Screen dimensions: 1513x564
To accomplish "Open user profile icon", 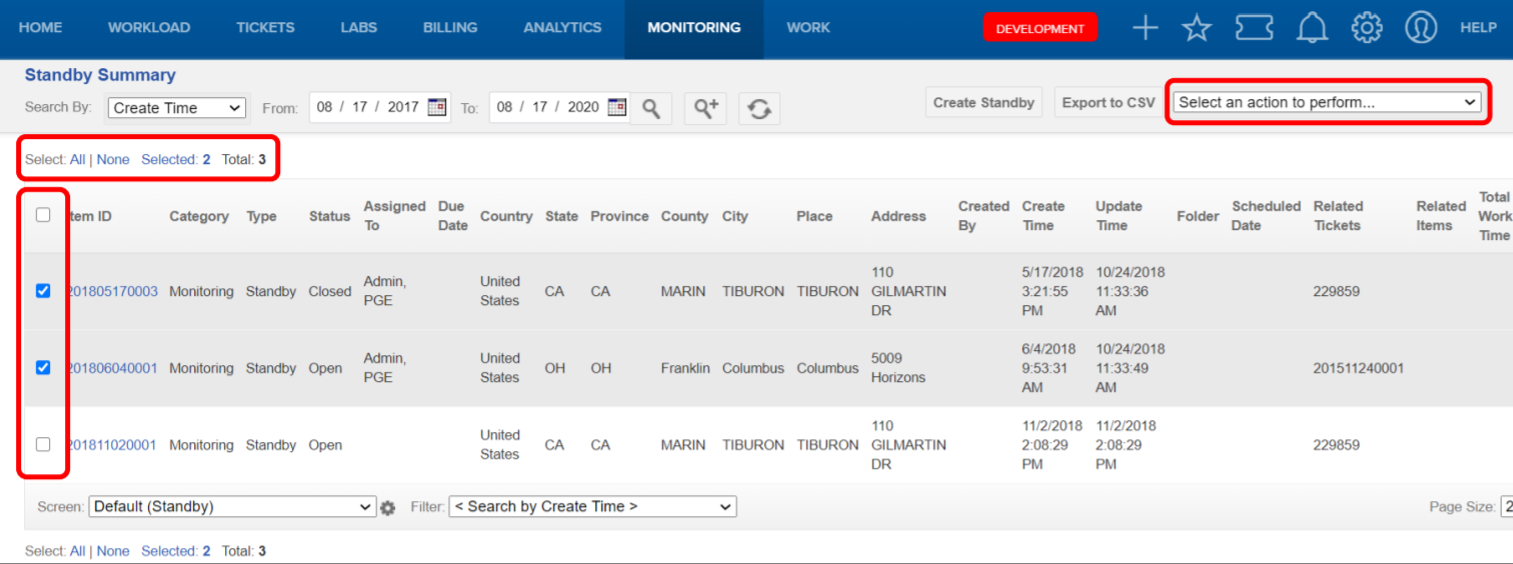I will click(x=1420, y=28).
